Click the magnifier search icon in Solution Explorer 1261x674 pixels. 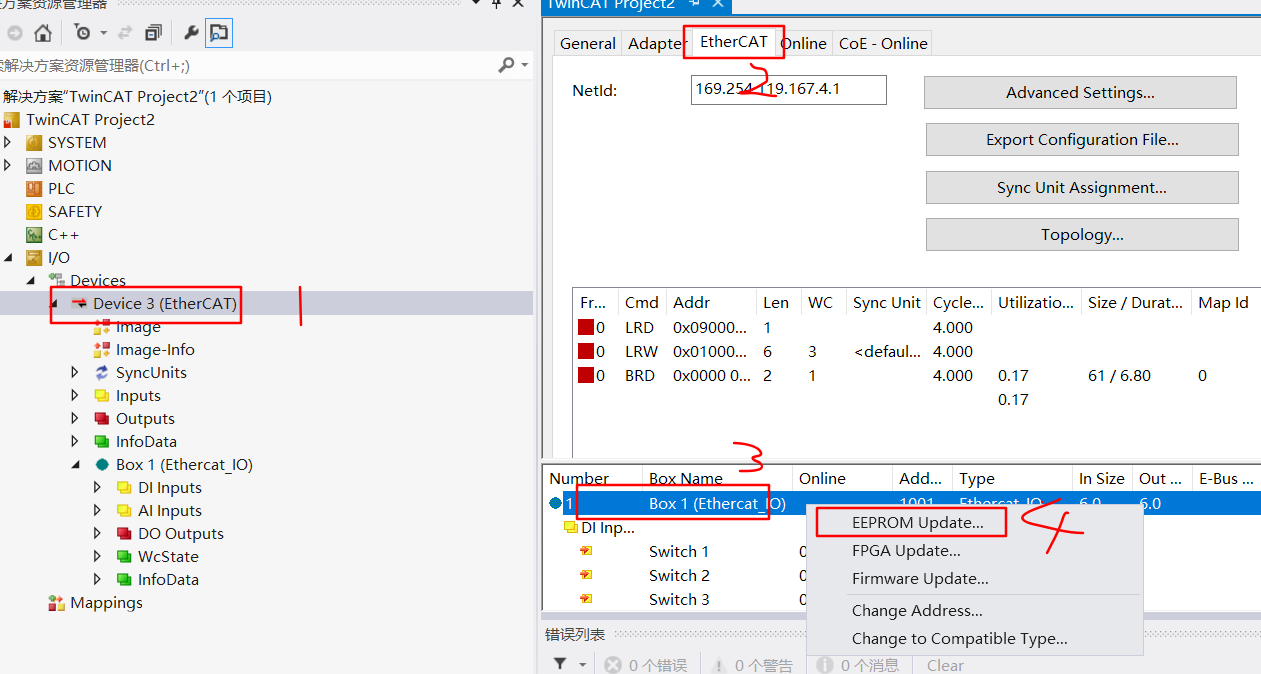click(507, 65)
